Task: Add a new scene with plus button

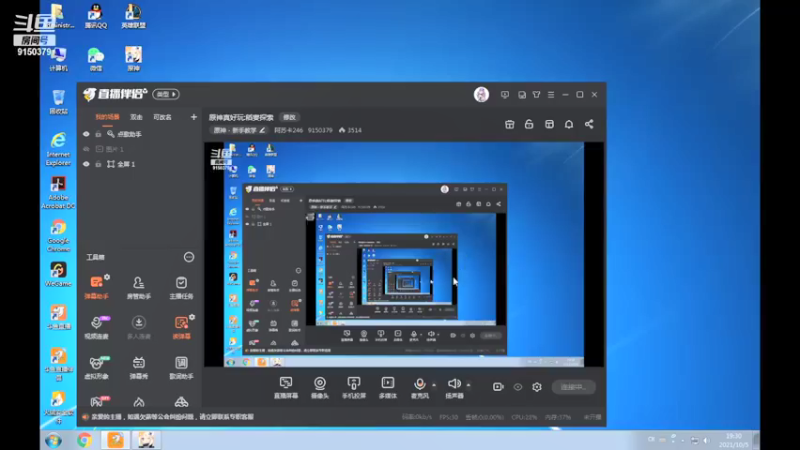Action: [193, 117]
